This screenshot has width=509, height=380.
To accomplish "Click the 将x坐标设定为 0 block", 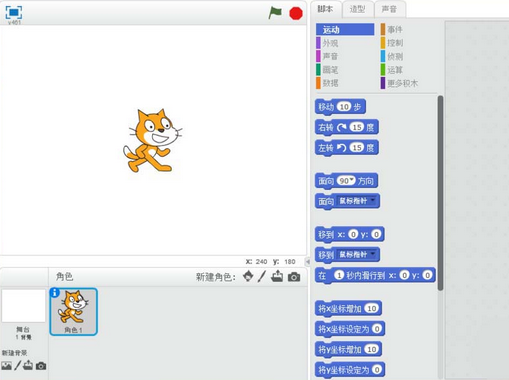I will click(350, 329).
